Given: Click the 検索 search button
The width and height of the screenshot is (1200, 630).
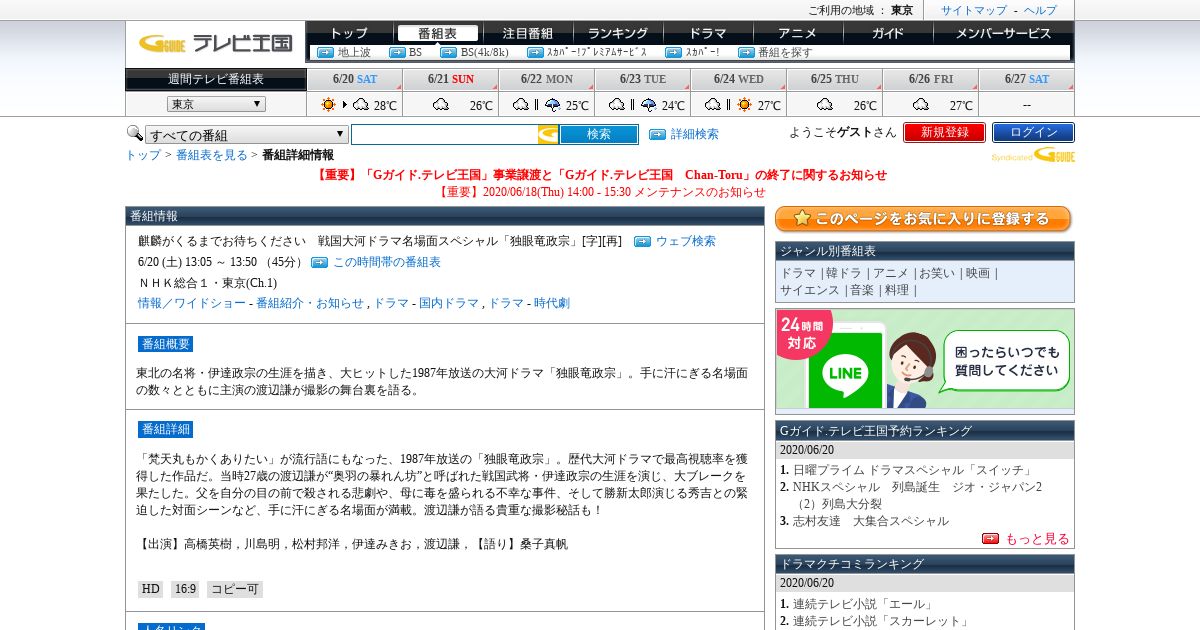Looking at the screenshot, I should tap(599, 134).
